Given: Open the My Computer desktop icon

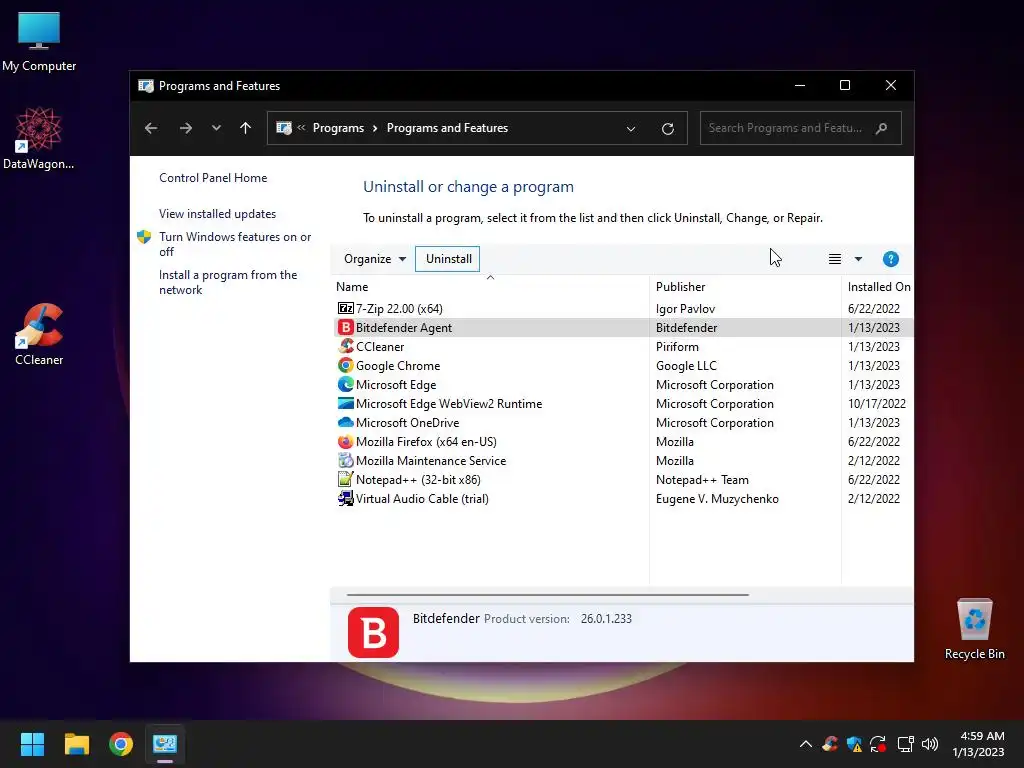Looking at the screenshot, I should [39, 42].
